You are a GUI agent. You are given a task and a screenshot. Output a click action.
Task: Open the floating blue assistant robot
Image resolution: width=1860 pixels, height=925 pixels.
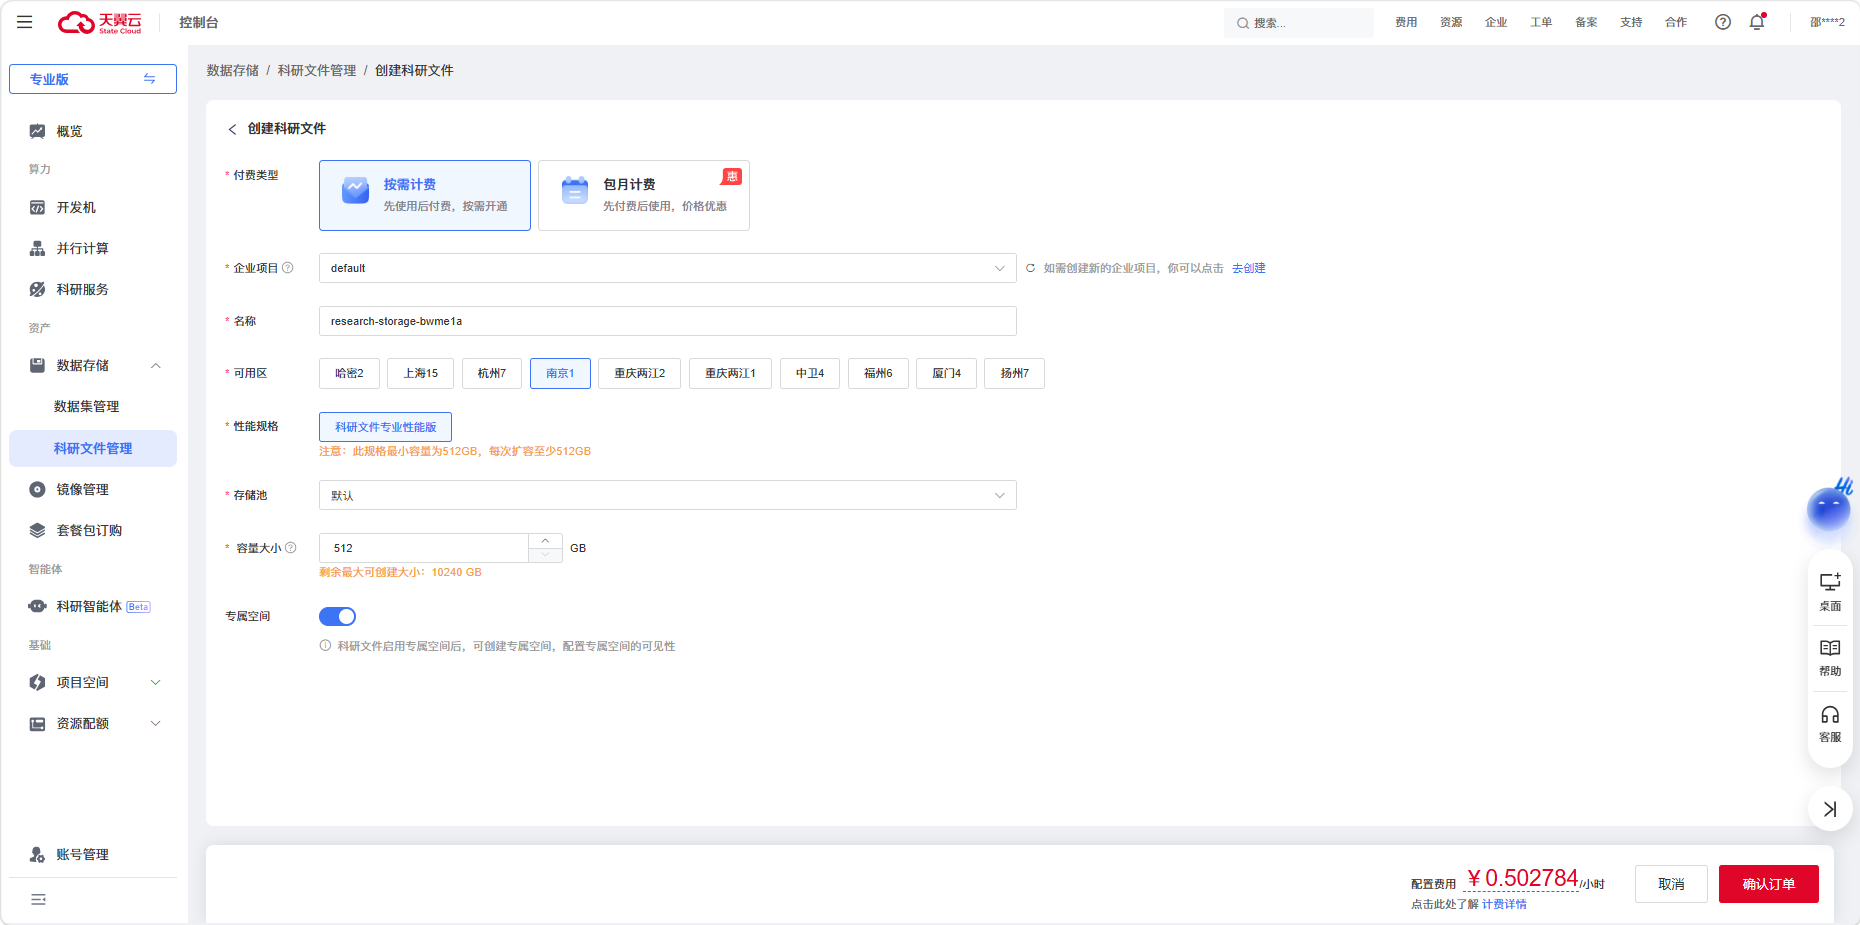point(1829,507)
